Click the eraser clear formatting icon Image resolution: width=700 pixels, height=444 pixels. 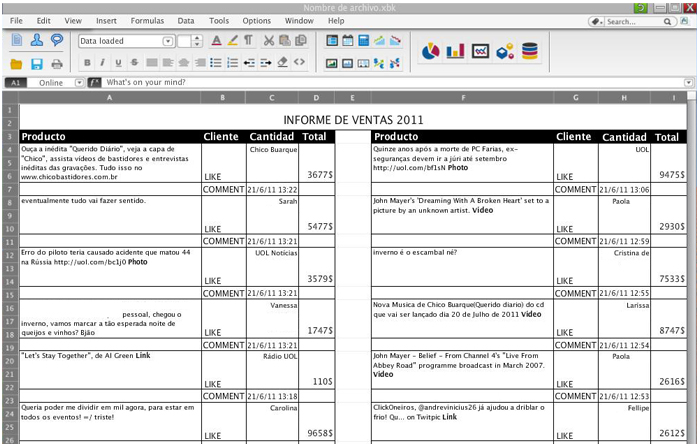pos(283,62)
